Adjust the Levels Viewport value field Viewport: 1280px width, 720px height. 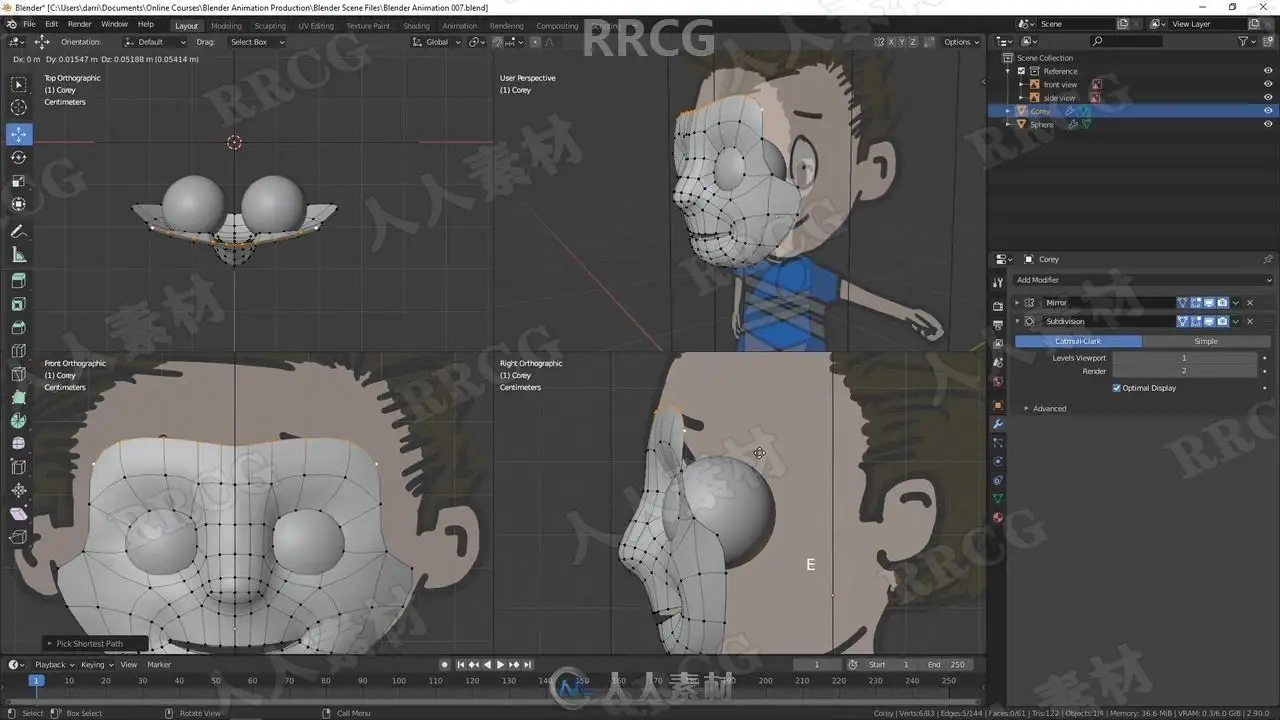[x=1184, y=358]
